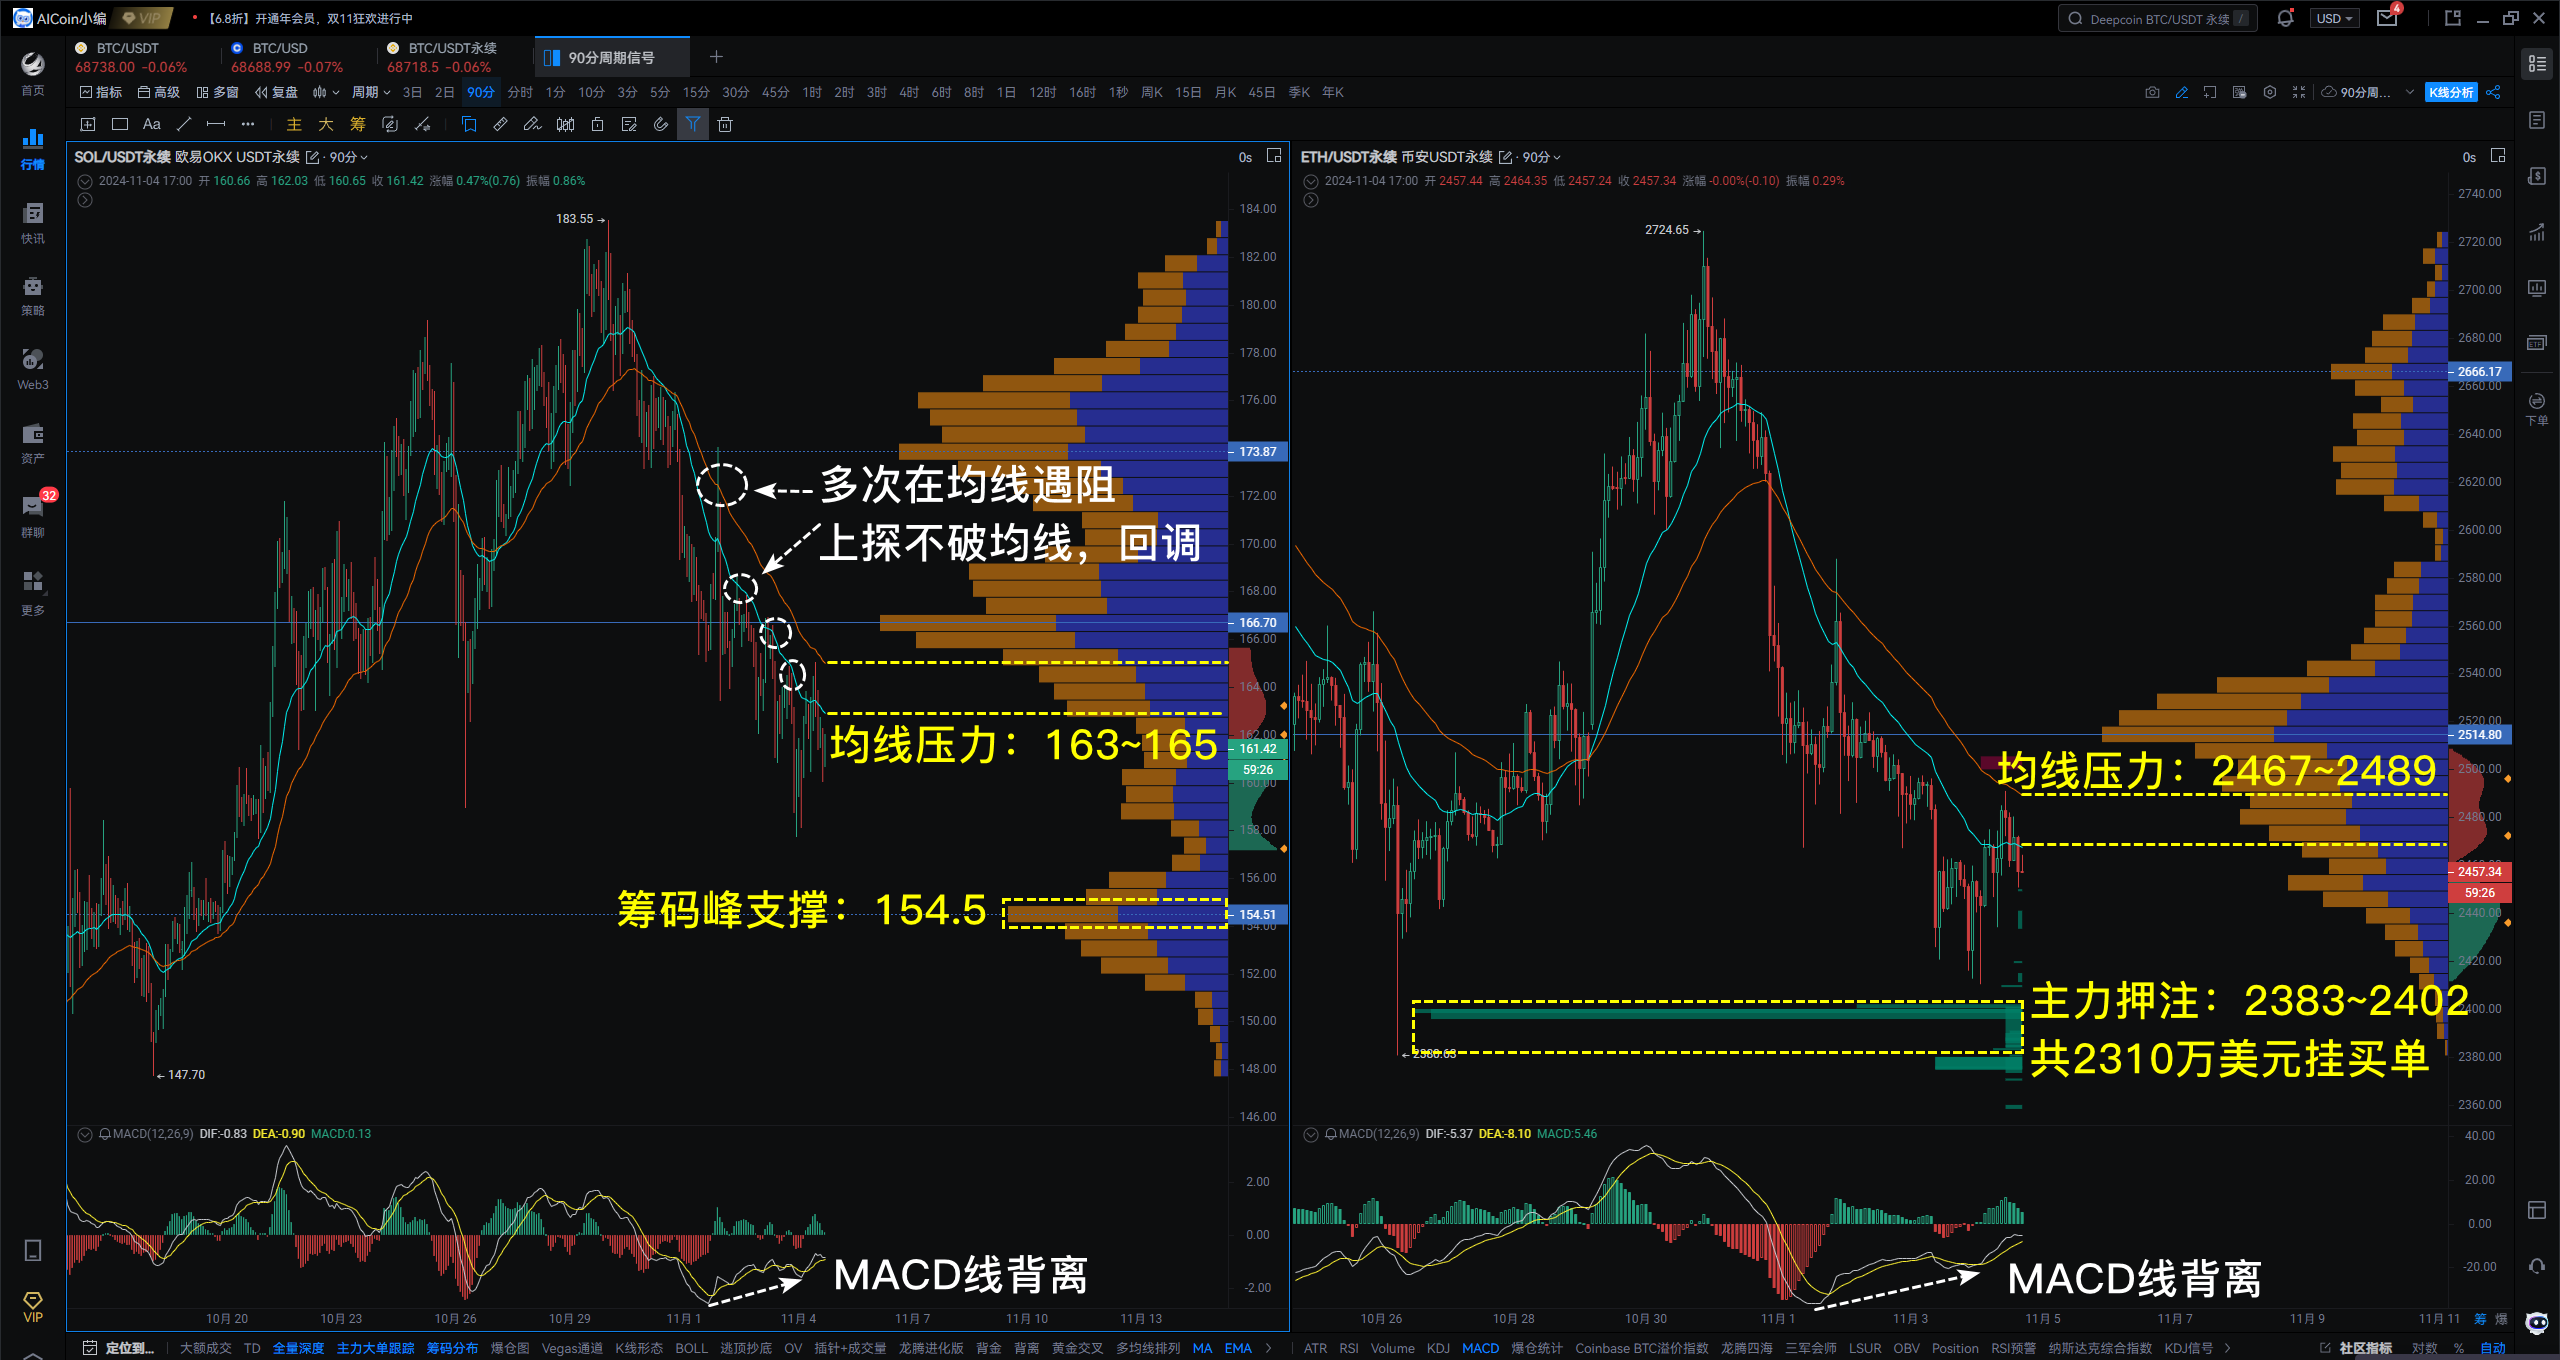Click the trash icon to clear drawings
The width and height of the screenshot is (2560, 1360).
click(x=725, y=124)
